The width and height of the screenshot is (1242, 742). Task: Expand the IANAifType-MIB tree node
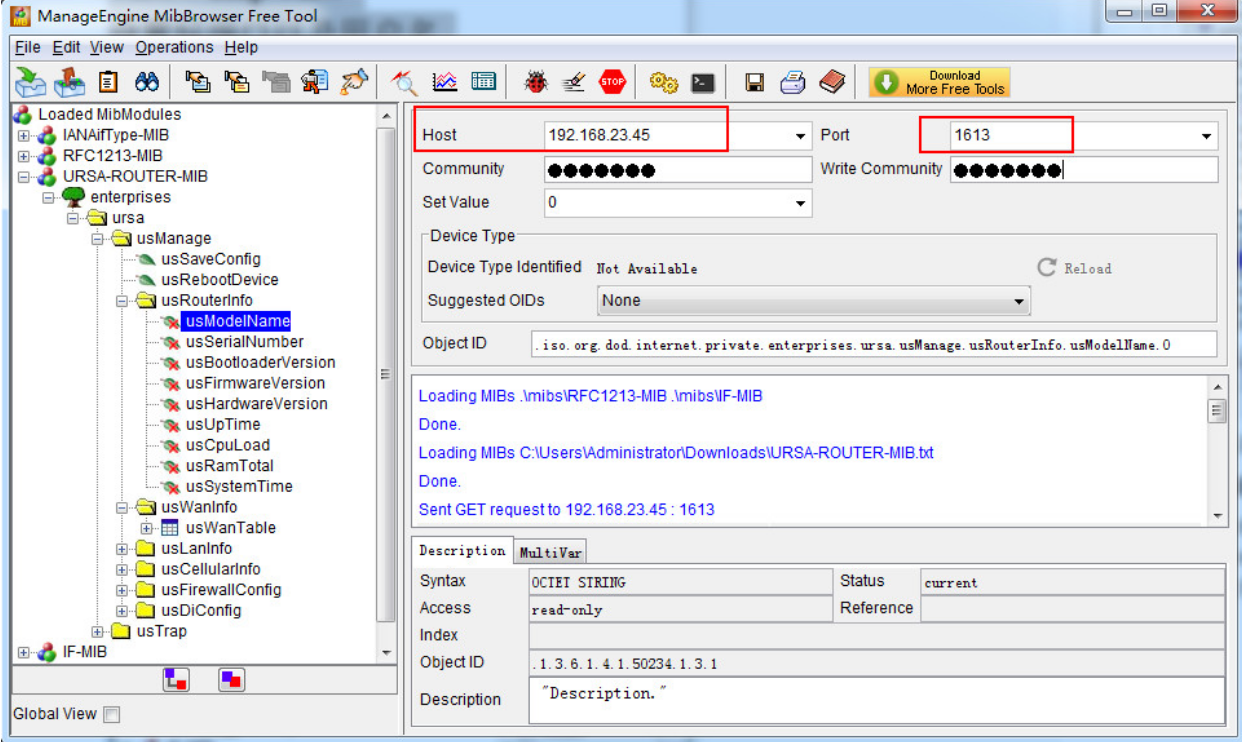(23, 135)
